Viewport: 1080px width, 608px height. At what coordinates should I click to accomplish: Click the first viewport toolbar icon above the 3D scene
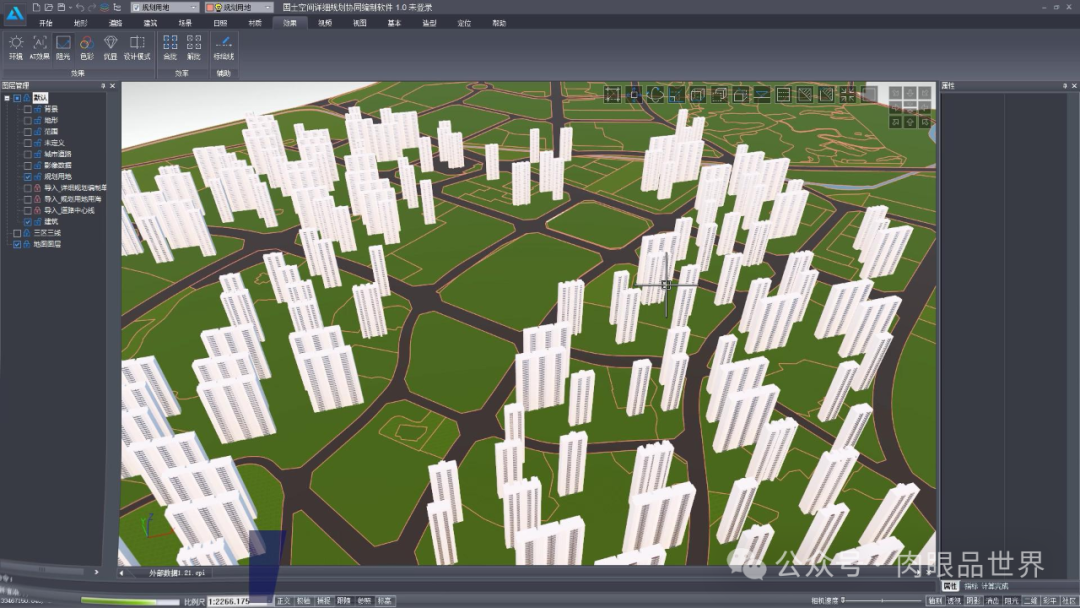pos(612,95)
